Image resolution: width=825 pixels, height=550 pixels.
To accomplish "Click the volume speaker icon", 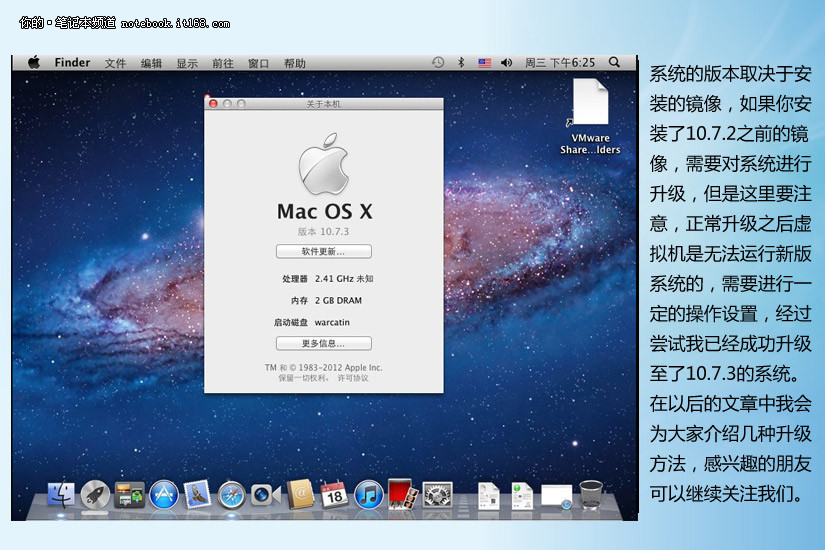I will coord(506,63).
